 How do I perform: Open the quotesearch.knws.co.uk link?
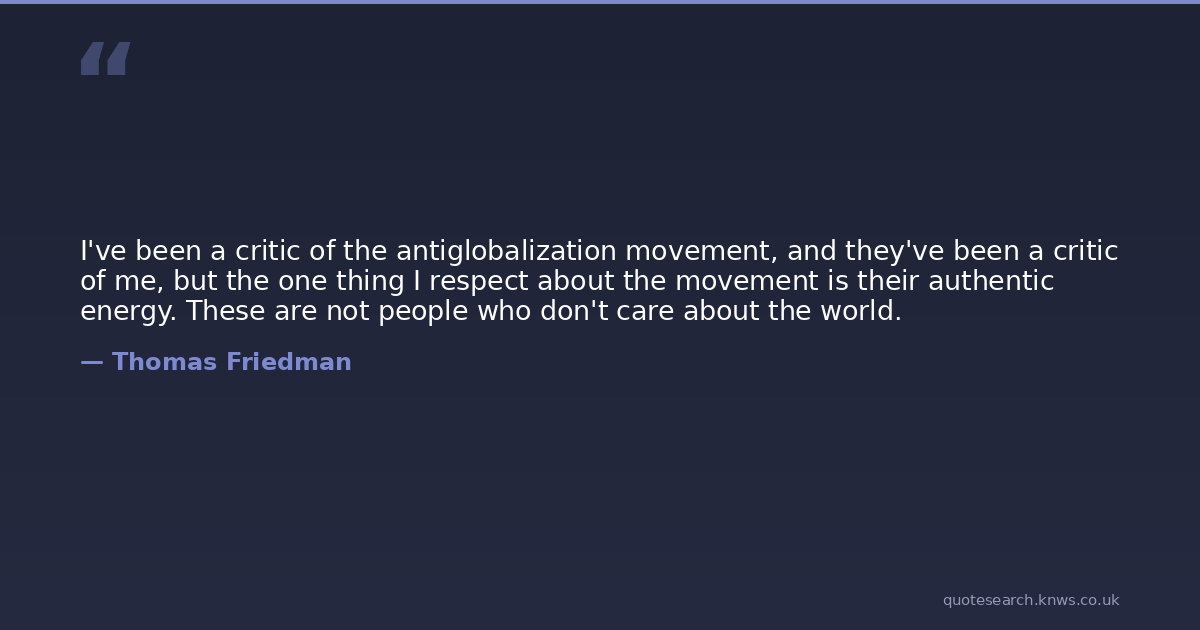[x=1030, y=600]
